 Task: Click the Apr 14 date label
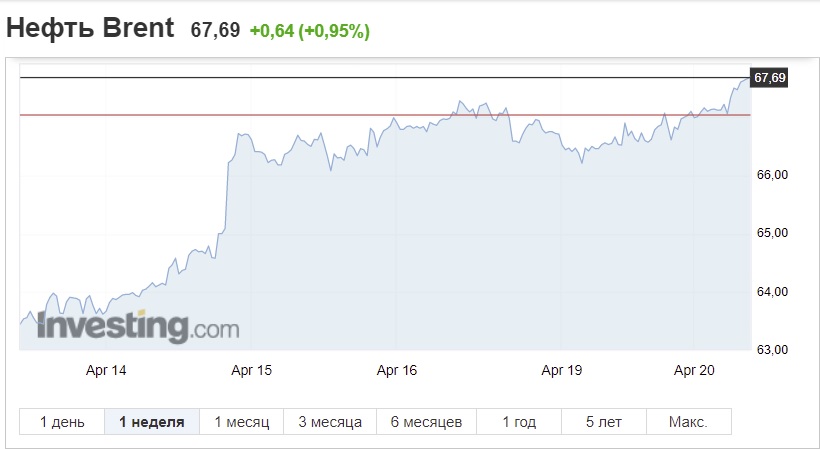pyautogui.click(x=106, y=371)
